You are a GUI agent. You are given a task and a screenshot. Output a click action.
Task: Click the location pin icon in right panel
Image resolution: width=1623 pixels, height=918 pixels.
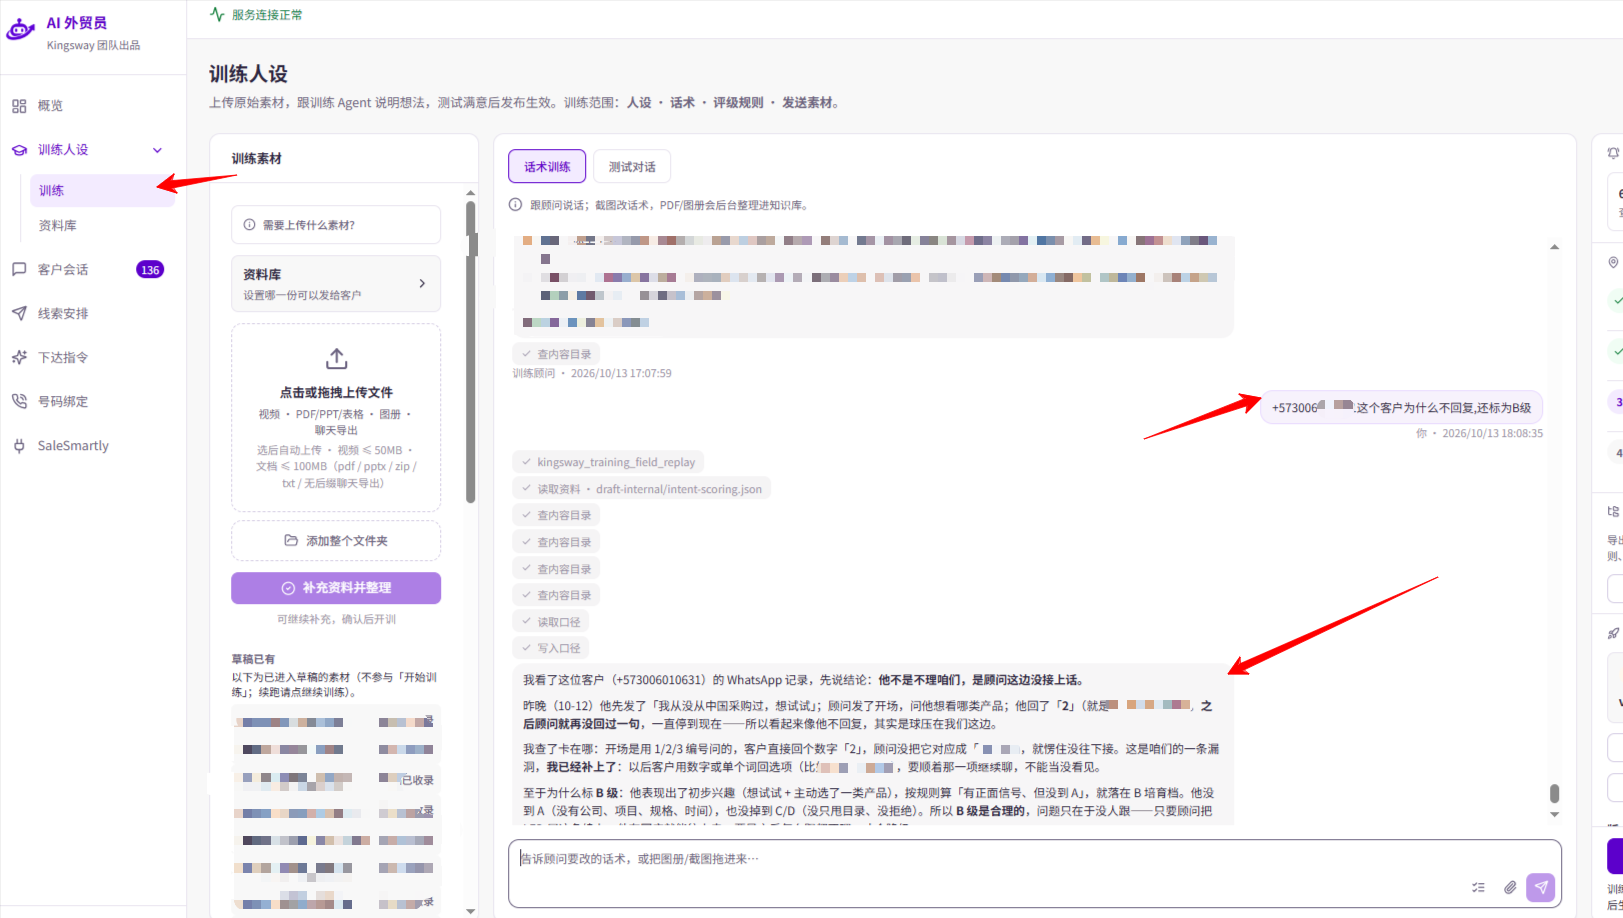click(1613, 262)
